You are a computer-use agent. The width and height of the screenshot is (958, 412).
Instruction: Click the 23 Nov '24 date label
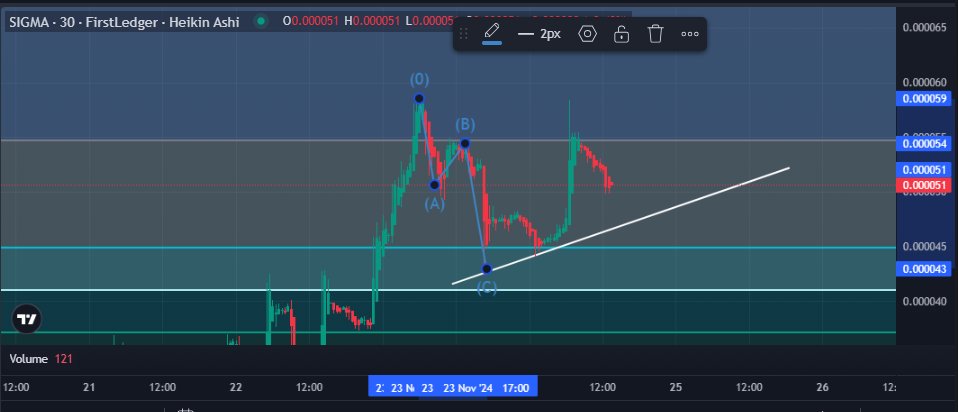(468, 388)
